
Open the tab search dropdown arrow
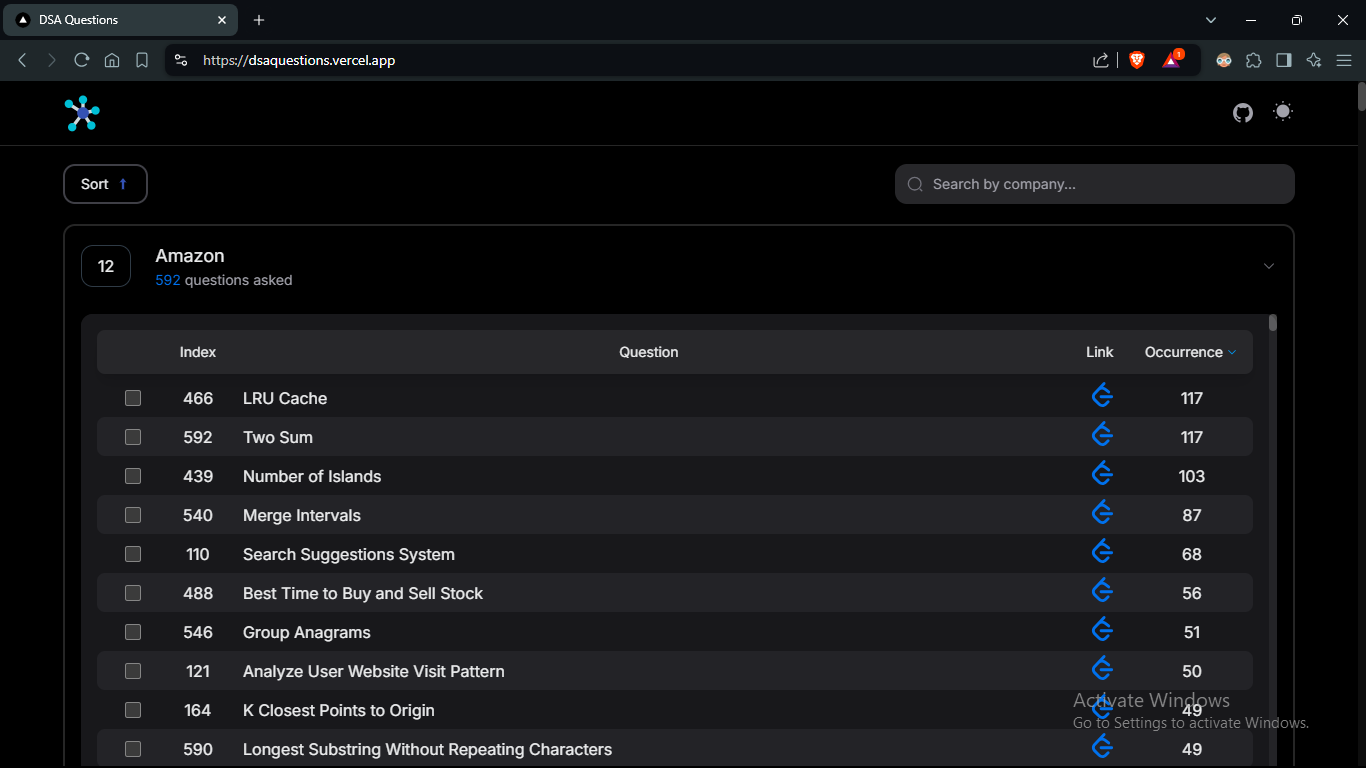1211,20
